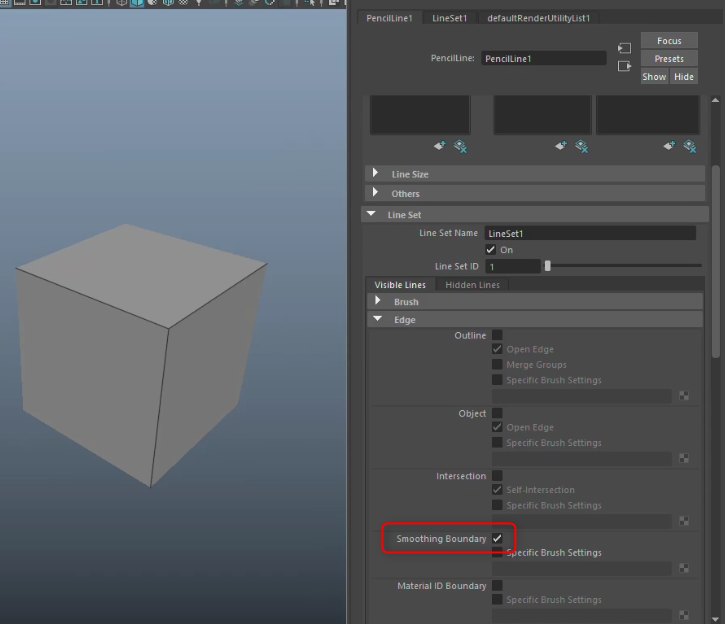The width and height of the screenshot is (725, 624).
Task: Click the Line Set Name field
Action: (x=590, y=233)
